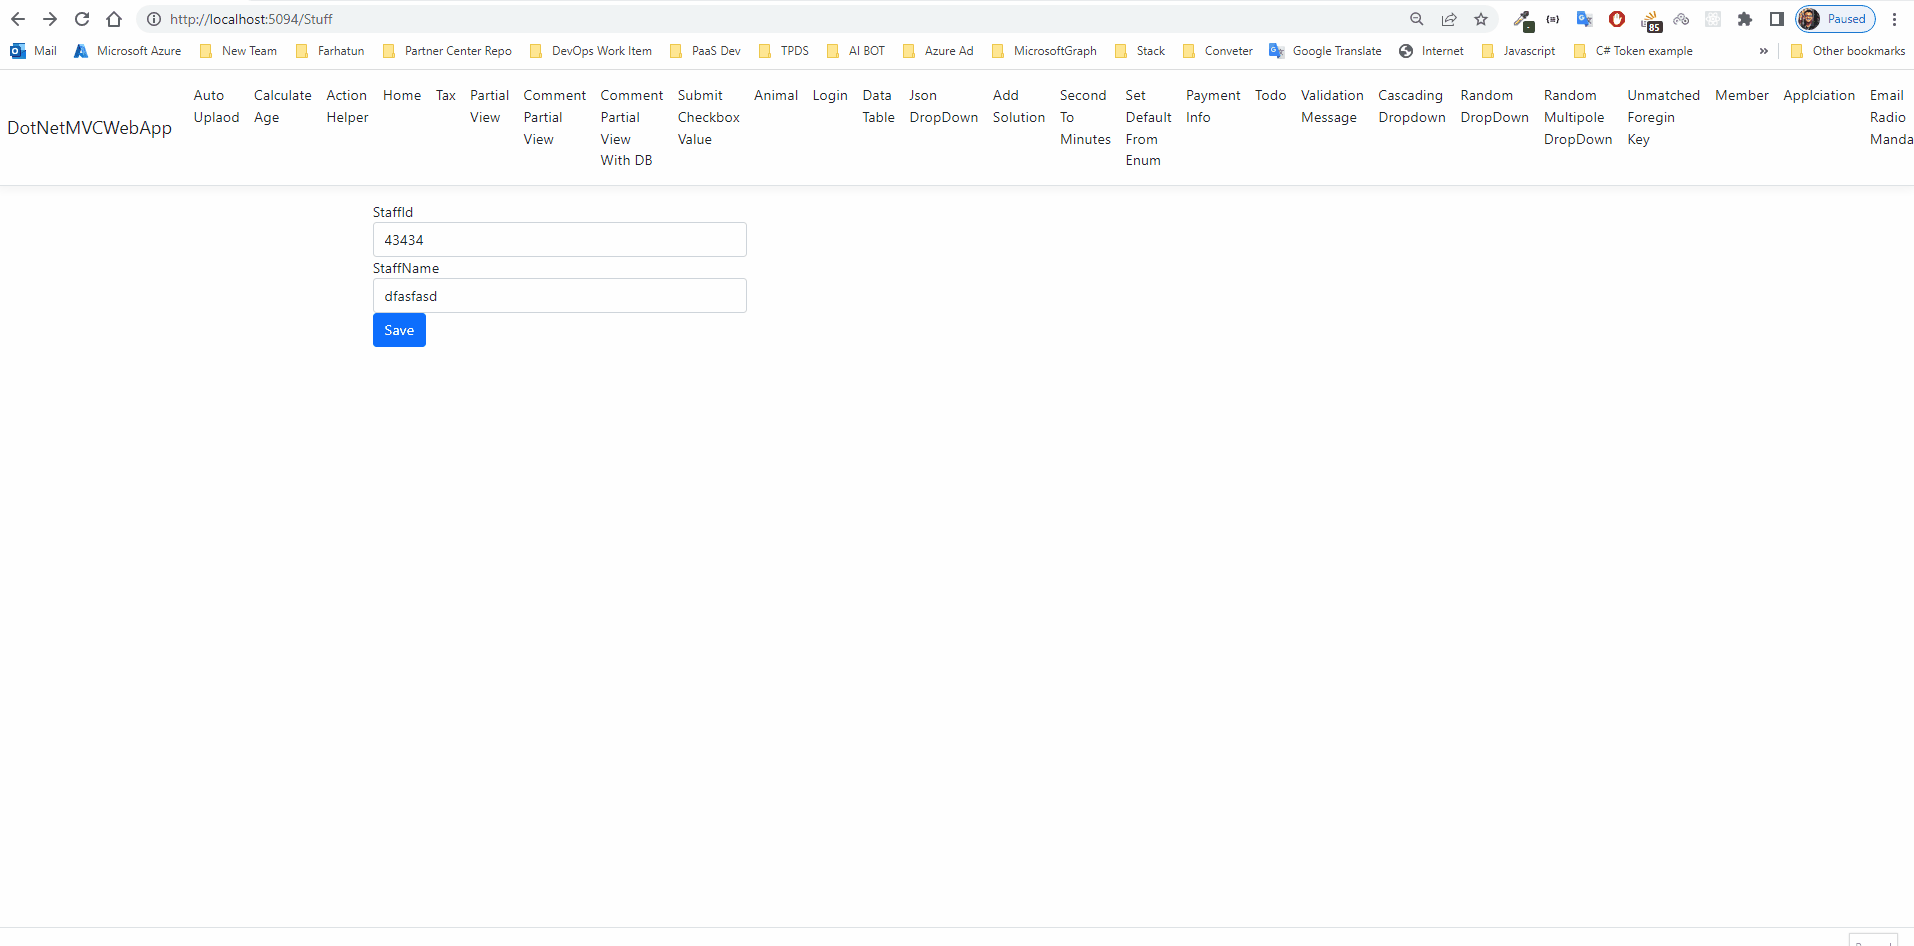Open the Cascading Dropdown page
The width and height of the screenshot is (1914, 946).
1411,106
